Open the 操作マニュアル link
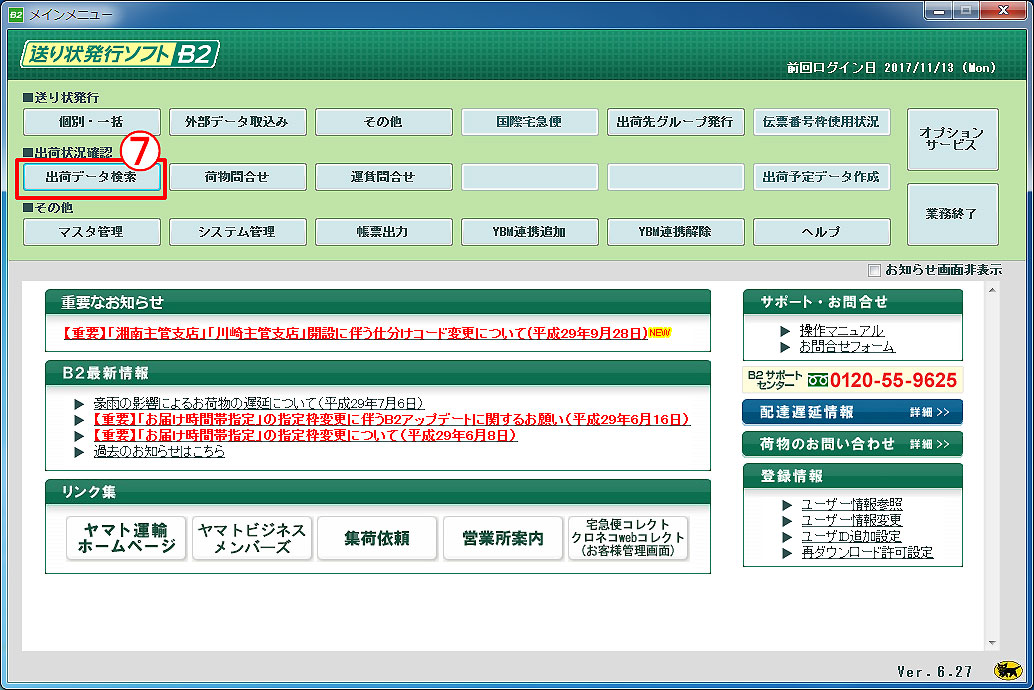This screenshot has height=690, width=1034. pyautogui.click(x=841, y=331)
